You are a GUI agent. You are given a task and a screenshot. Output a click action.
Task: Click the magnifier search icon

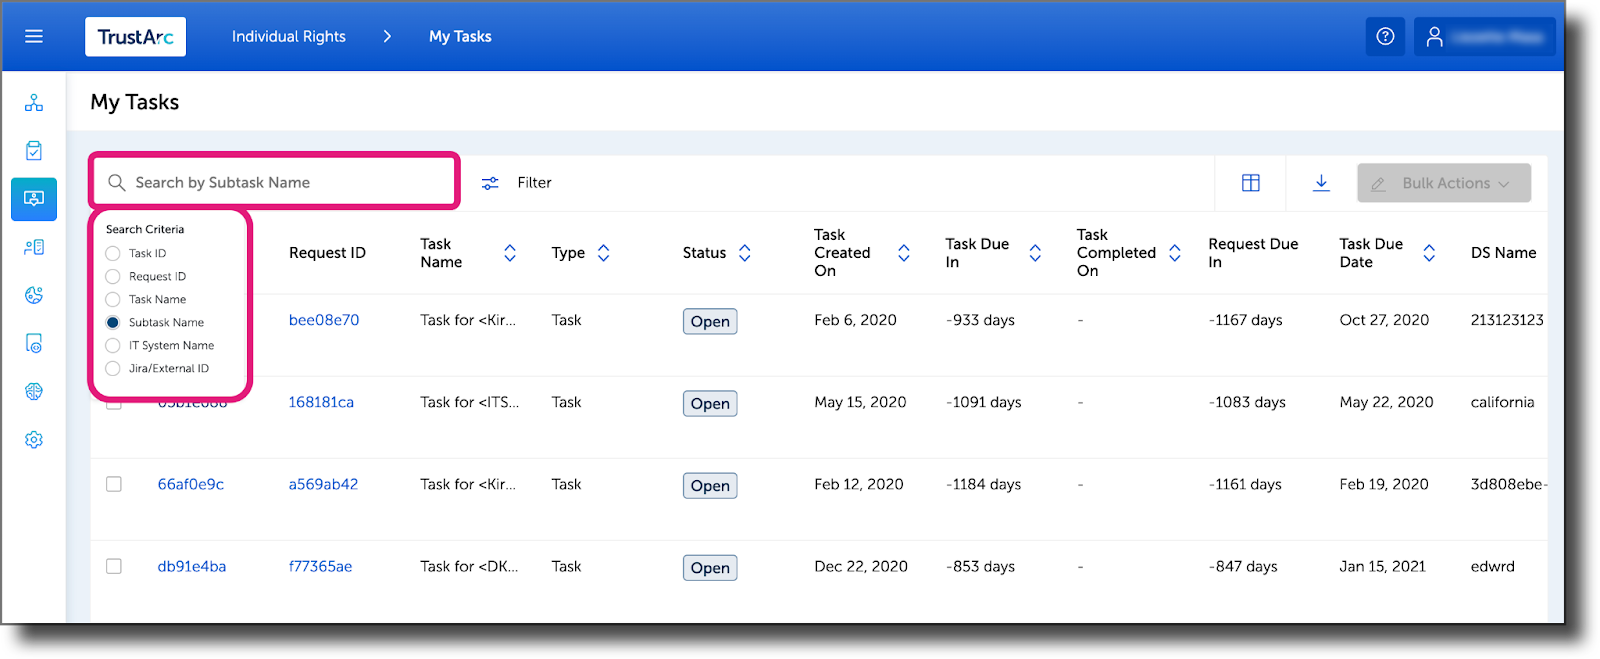(117, 183)
